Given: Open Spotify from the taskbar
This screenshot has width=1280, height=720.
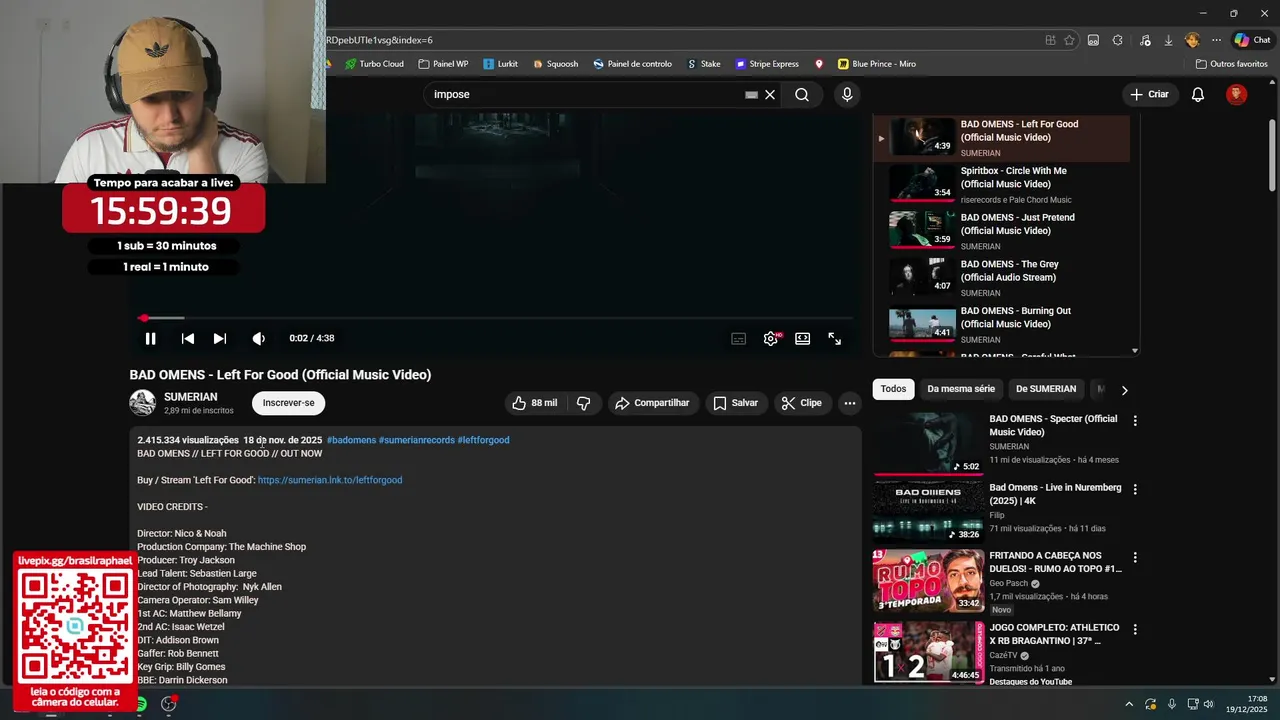Looking at the screenshot, I should (x=140, y=704).
